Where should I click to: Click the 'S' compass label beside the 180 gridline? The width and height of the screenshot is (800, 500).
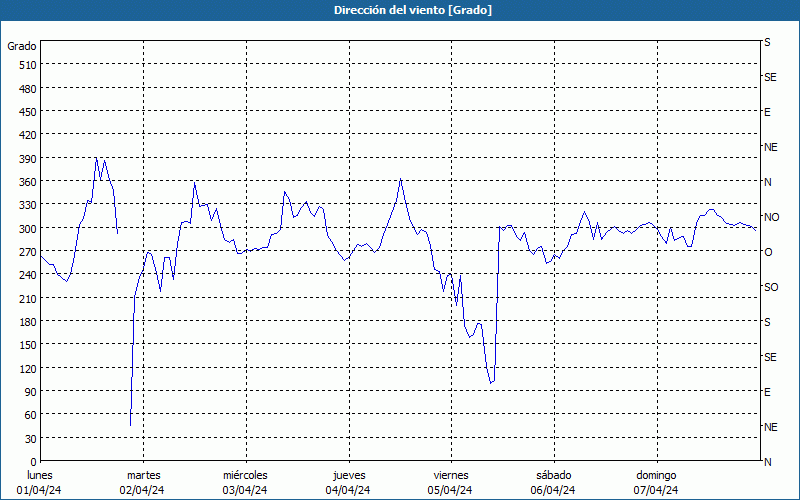(767, 322)
